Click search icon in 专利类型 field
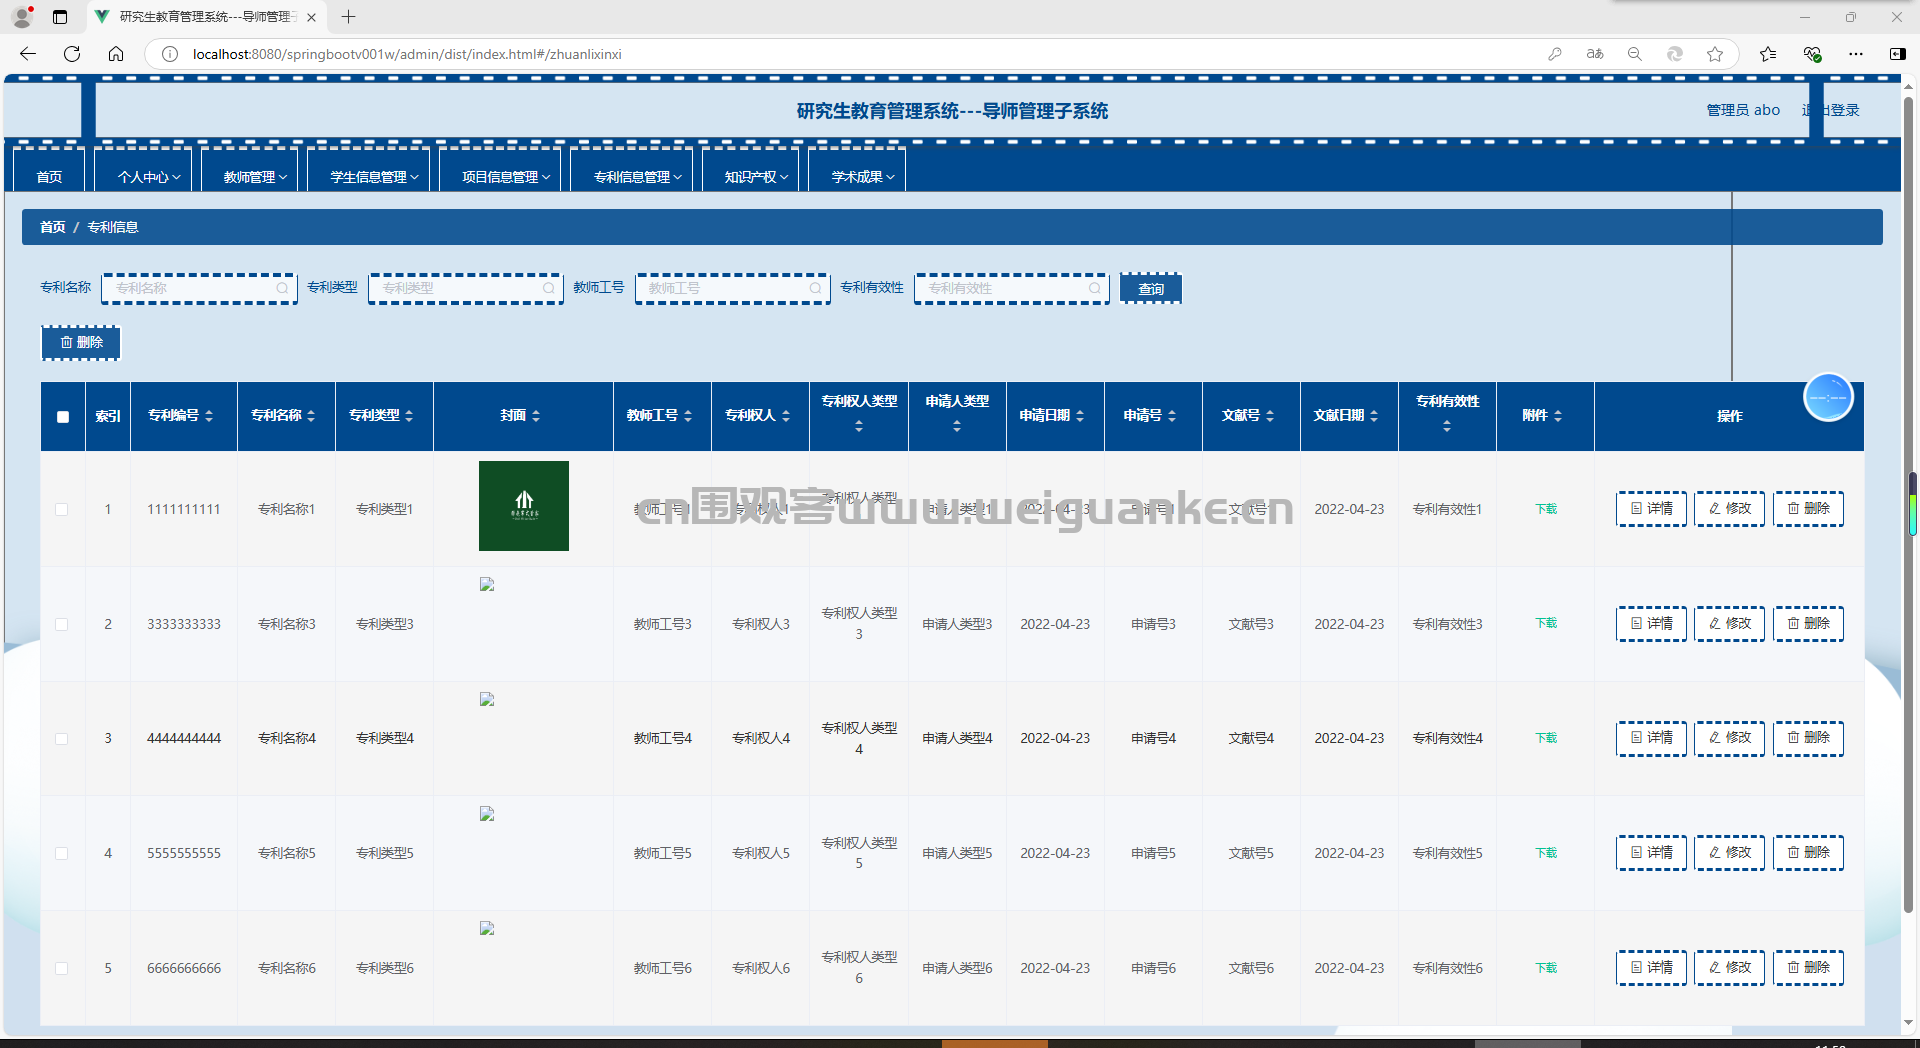The width and height of the screenshot is (1920, 1048). 548,288
